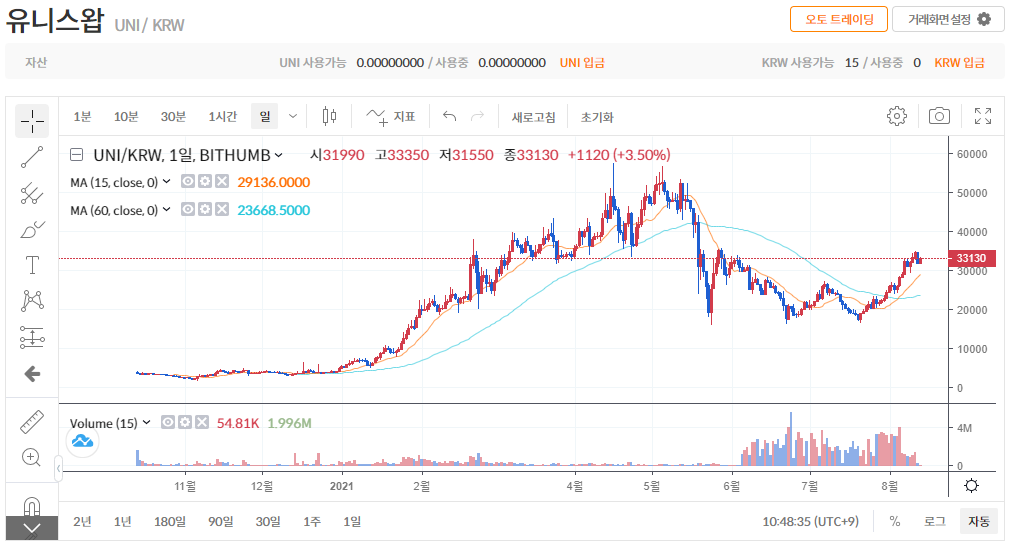This screenshot has width=1009, height=545.
Task: Click the UNI 입금 deposit link
Action: [x=582, y=62]
